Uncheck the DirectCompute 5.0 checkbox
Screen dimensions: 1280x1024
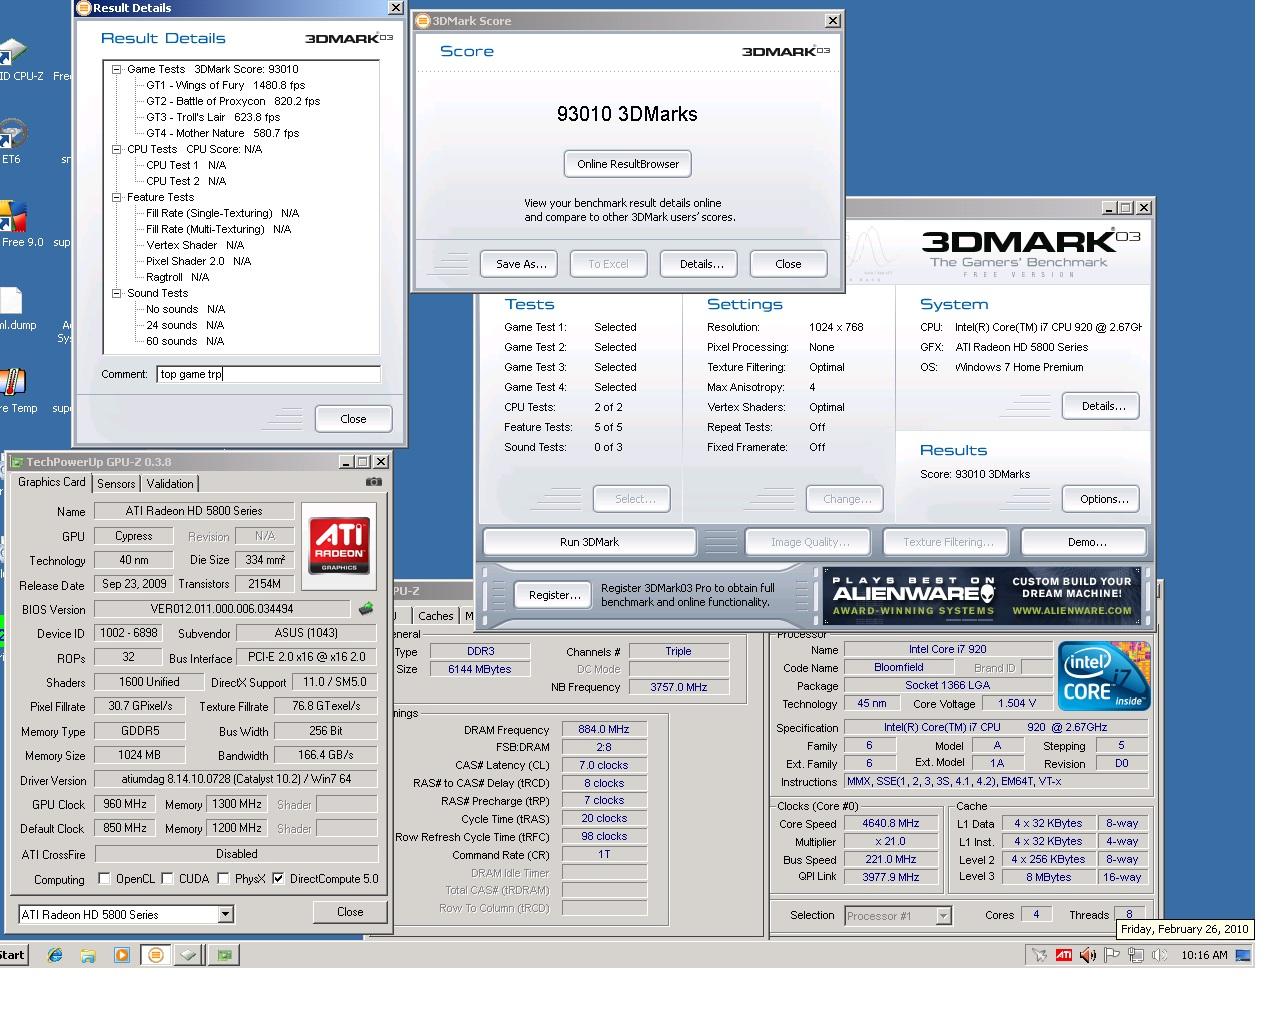pos(278,879)
